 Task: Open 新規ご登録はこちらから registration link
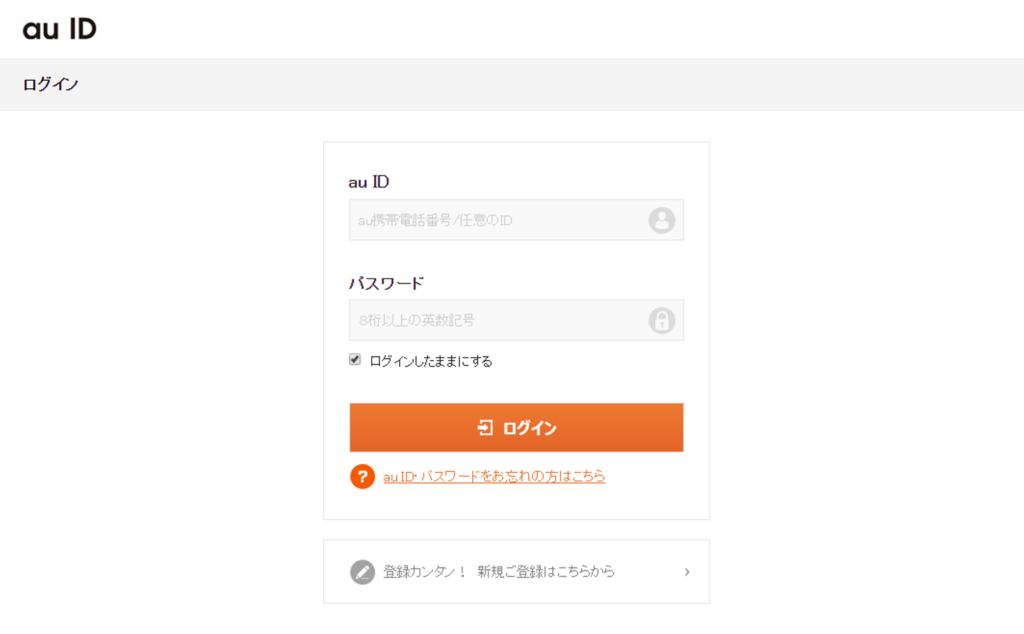546,572
